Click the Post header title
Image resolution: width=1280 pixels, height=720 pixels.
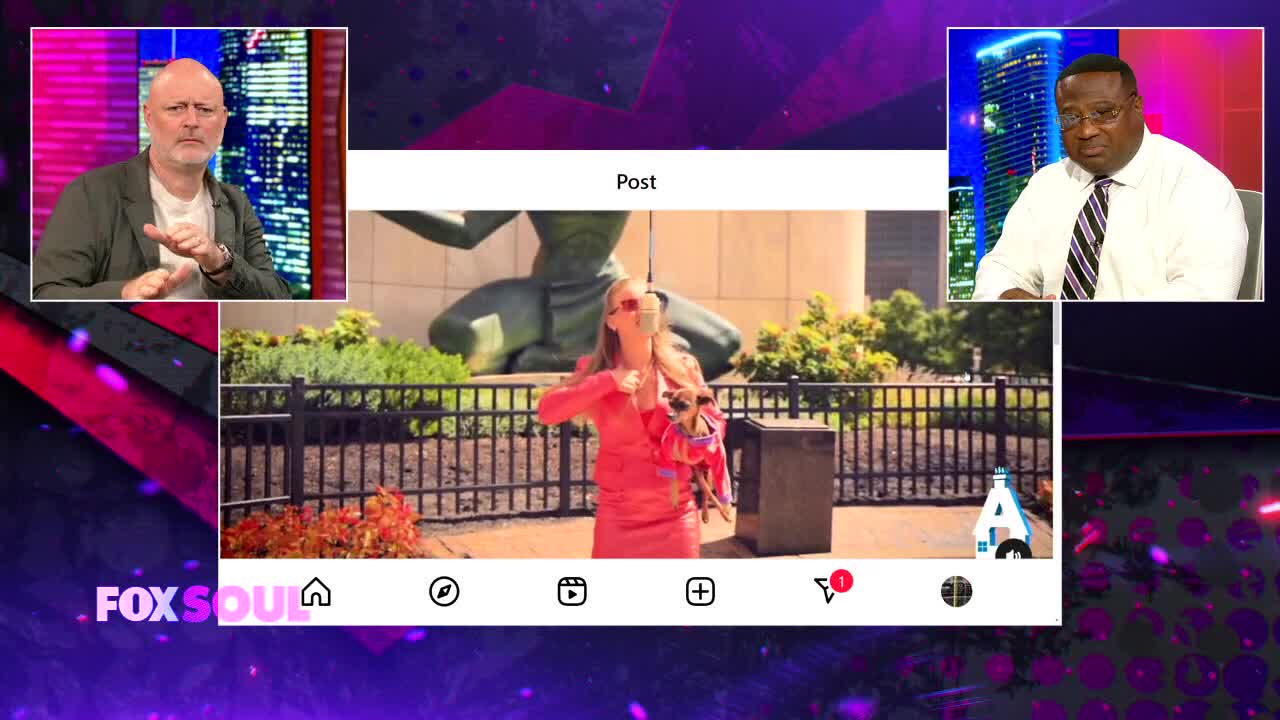coord(636,182)
